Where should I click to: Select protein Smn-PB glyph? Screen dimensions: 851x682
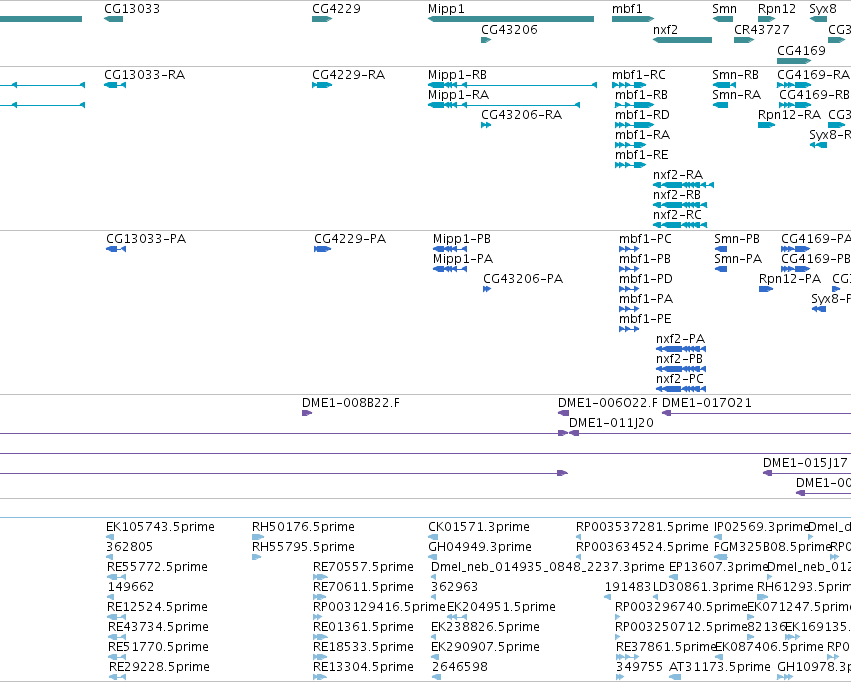721,249
